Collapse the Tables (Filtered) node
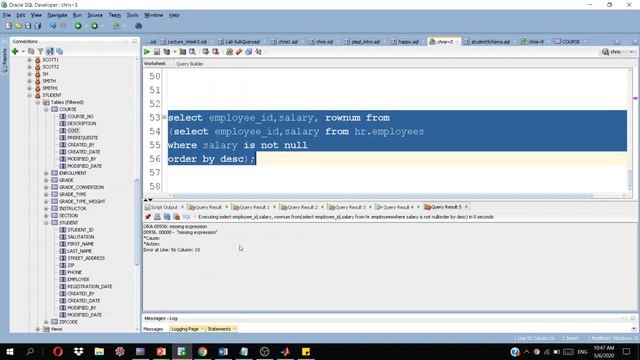The image size is (640, 360). [38, 102]
